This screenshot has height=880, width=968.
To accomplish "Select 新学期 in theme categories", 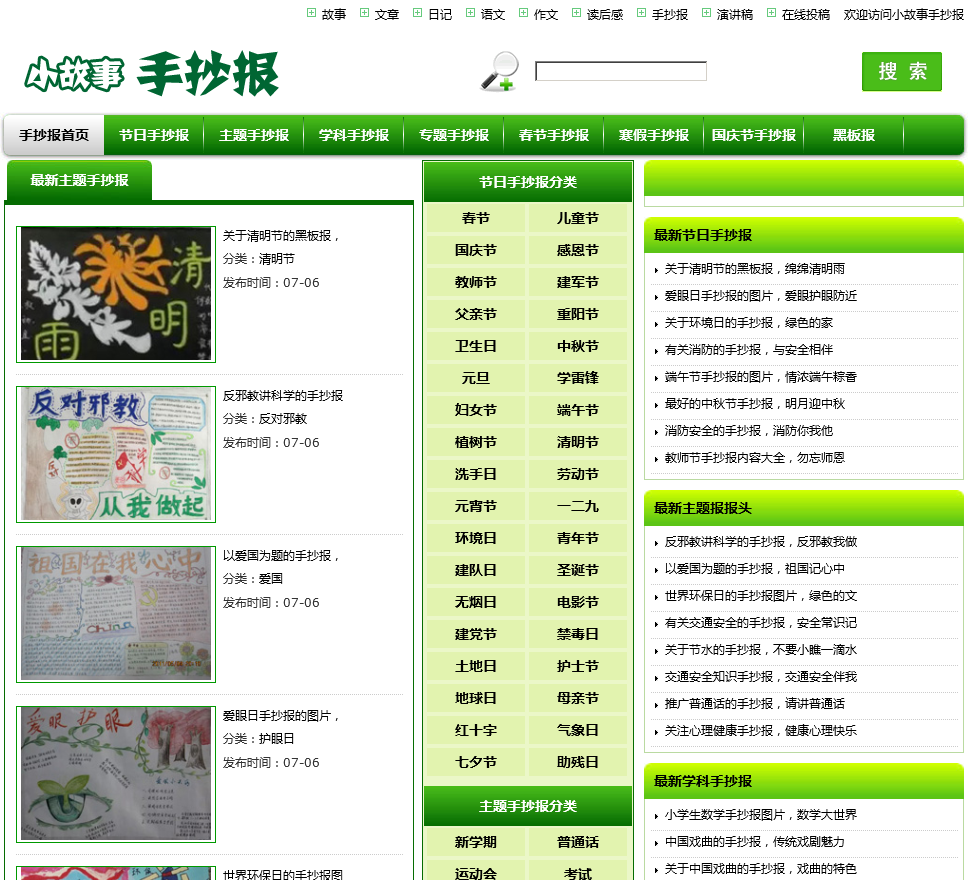I will pyautogui.click(x=475, y=842).
